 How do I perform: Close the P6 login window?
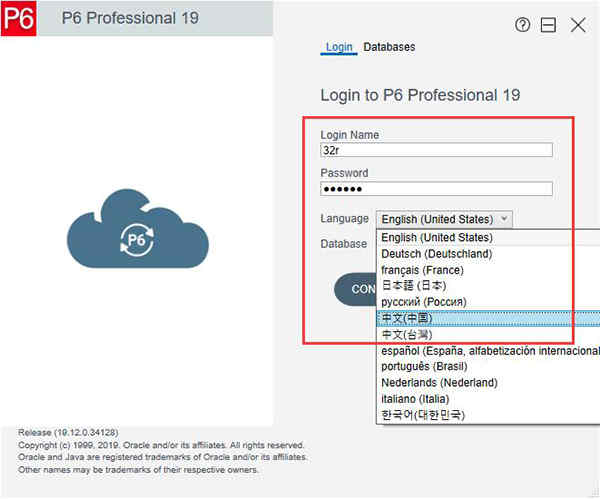[x=578, y=25]
